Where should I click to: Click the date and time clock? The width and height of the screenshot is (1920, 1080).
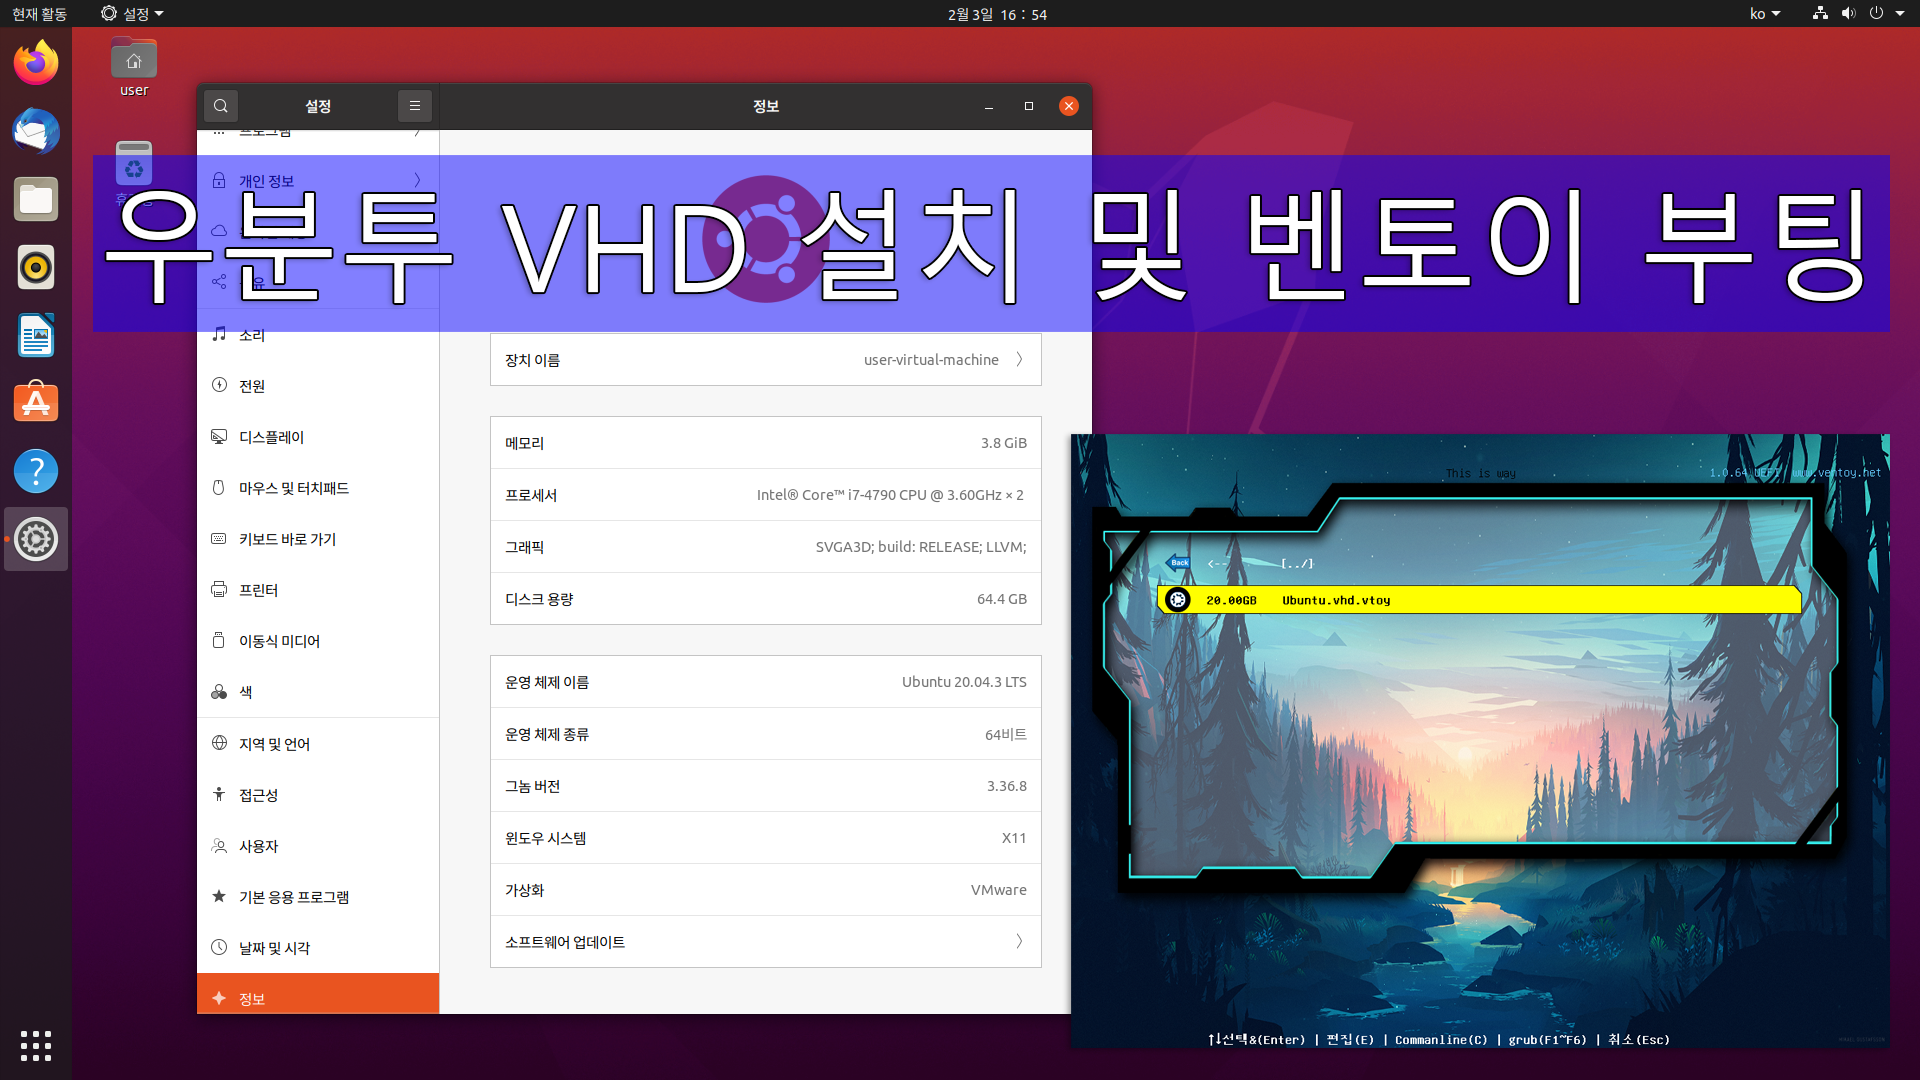point(997,14)
